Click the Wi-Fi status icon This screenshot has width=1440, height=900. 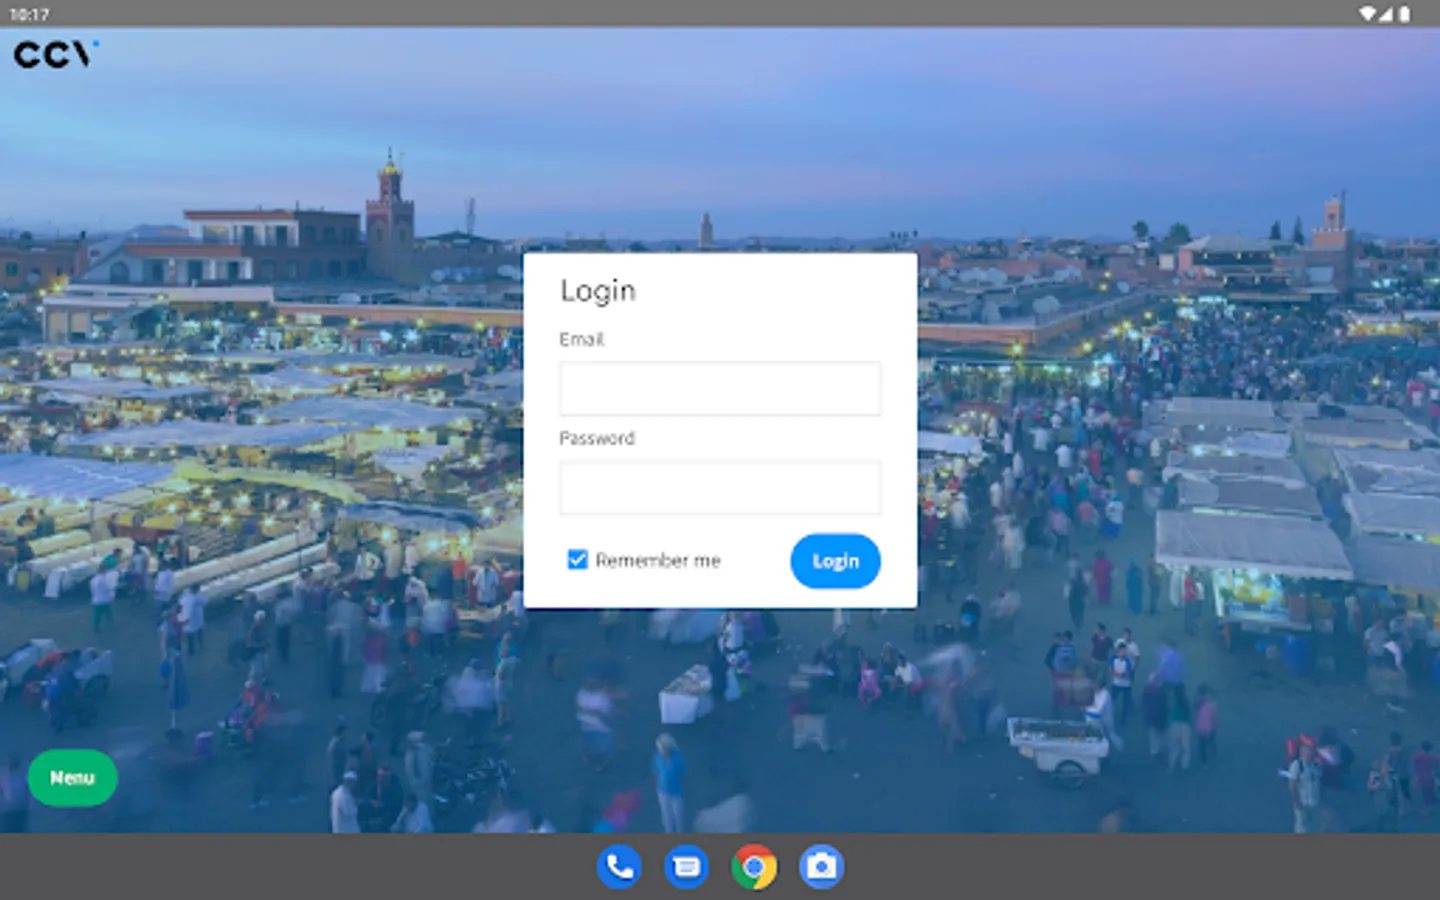[1367, 14]
